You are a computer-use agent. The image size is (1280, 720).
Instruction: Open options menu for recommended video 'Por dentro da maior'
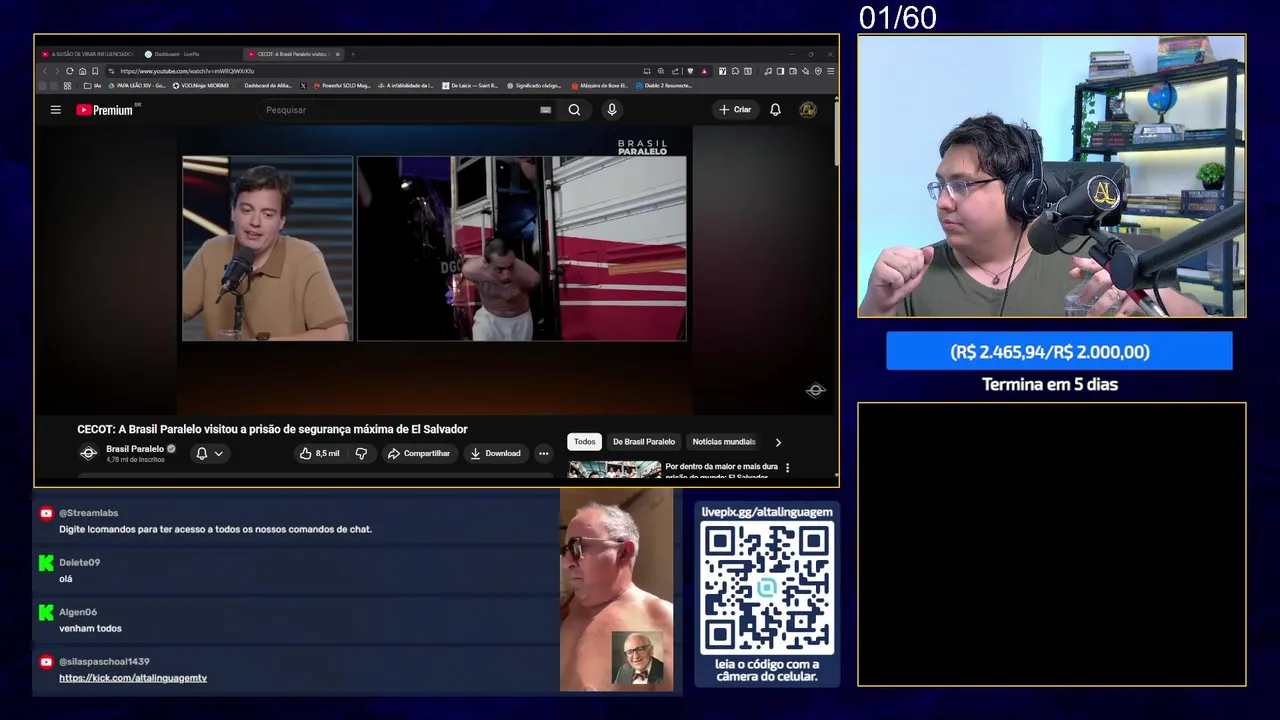pos(787,467)
